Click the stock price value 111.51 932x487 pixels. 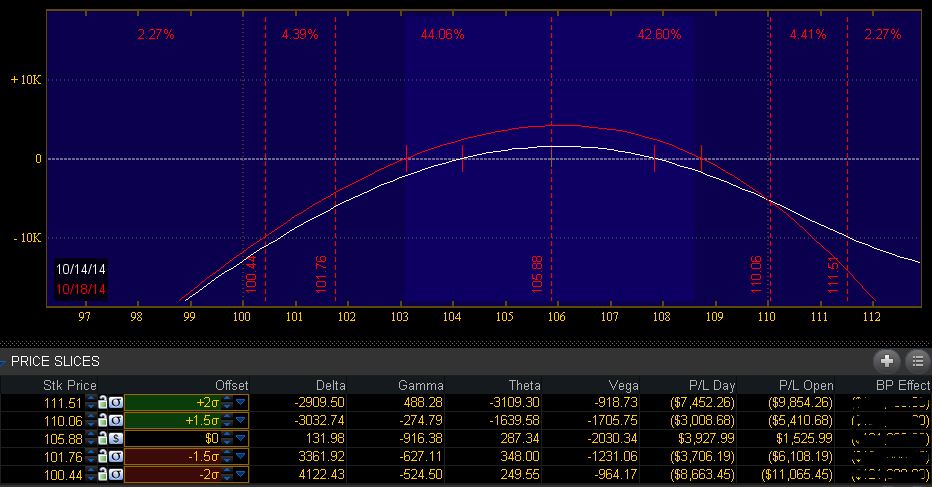62,403
